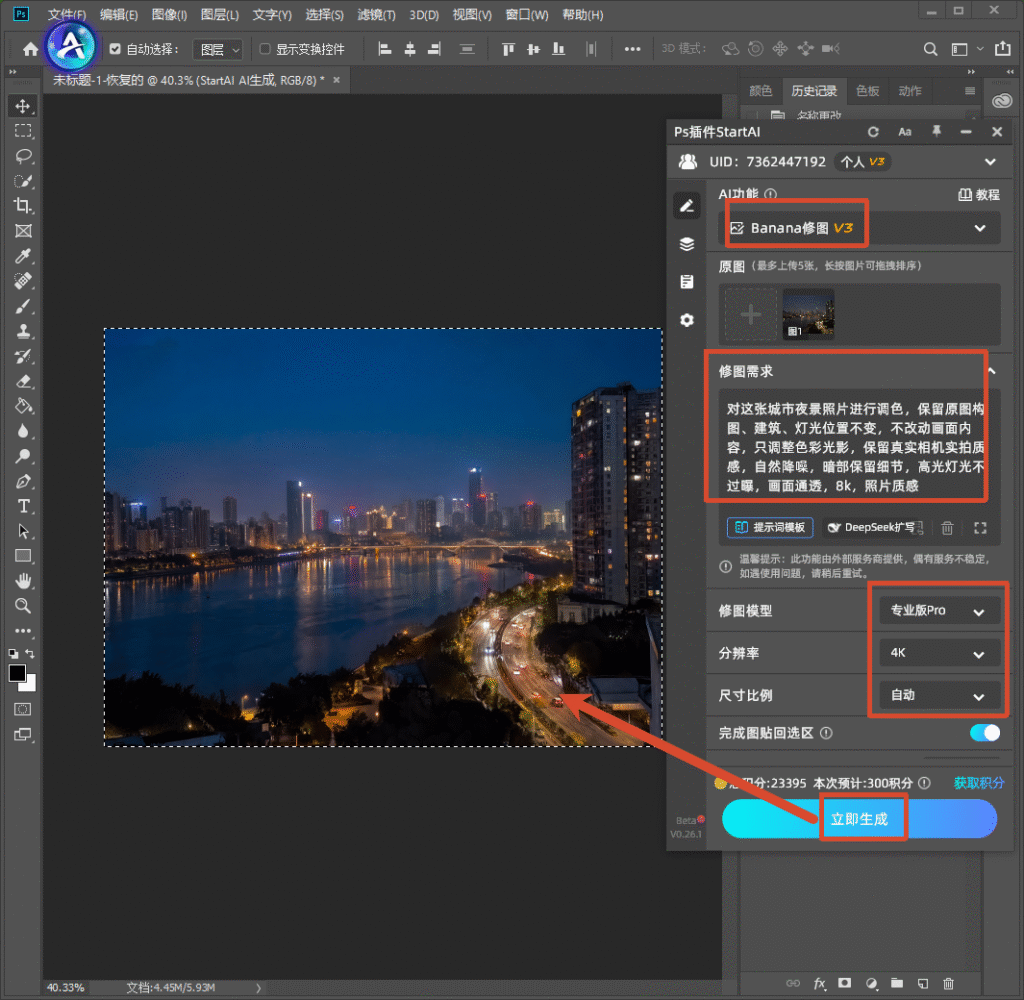
Task: Click the 获取积分 link
Action: 978,782
